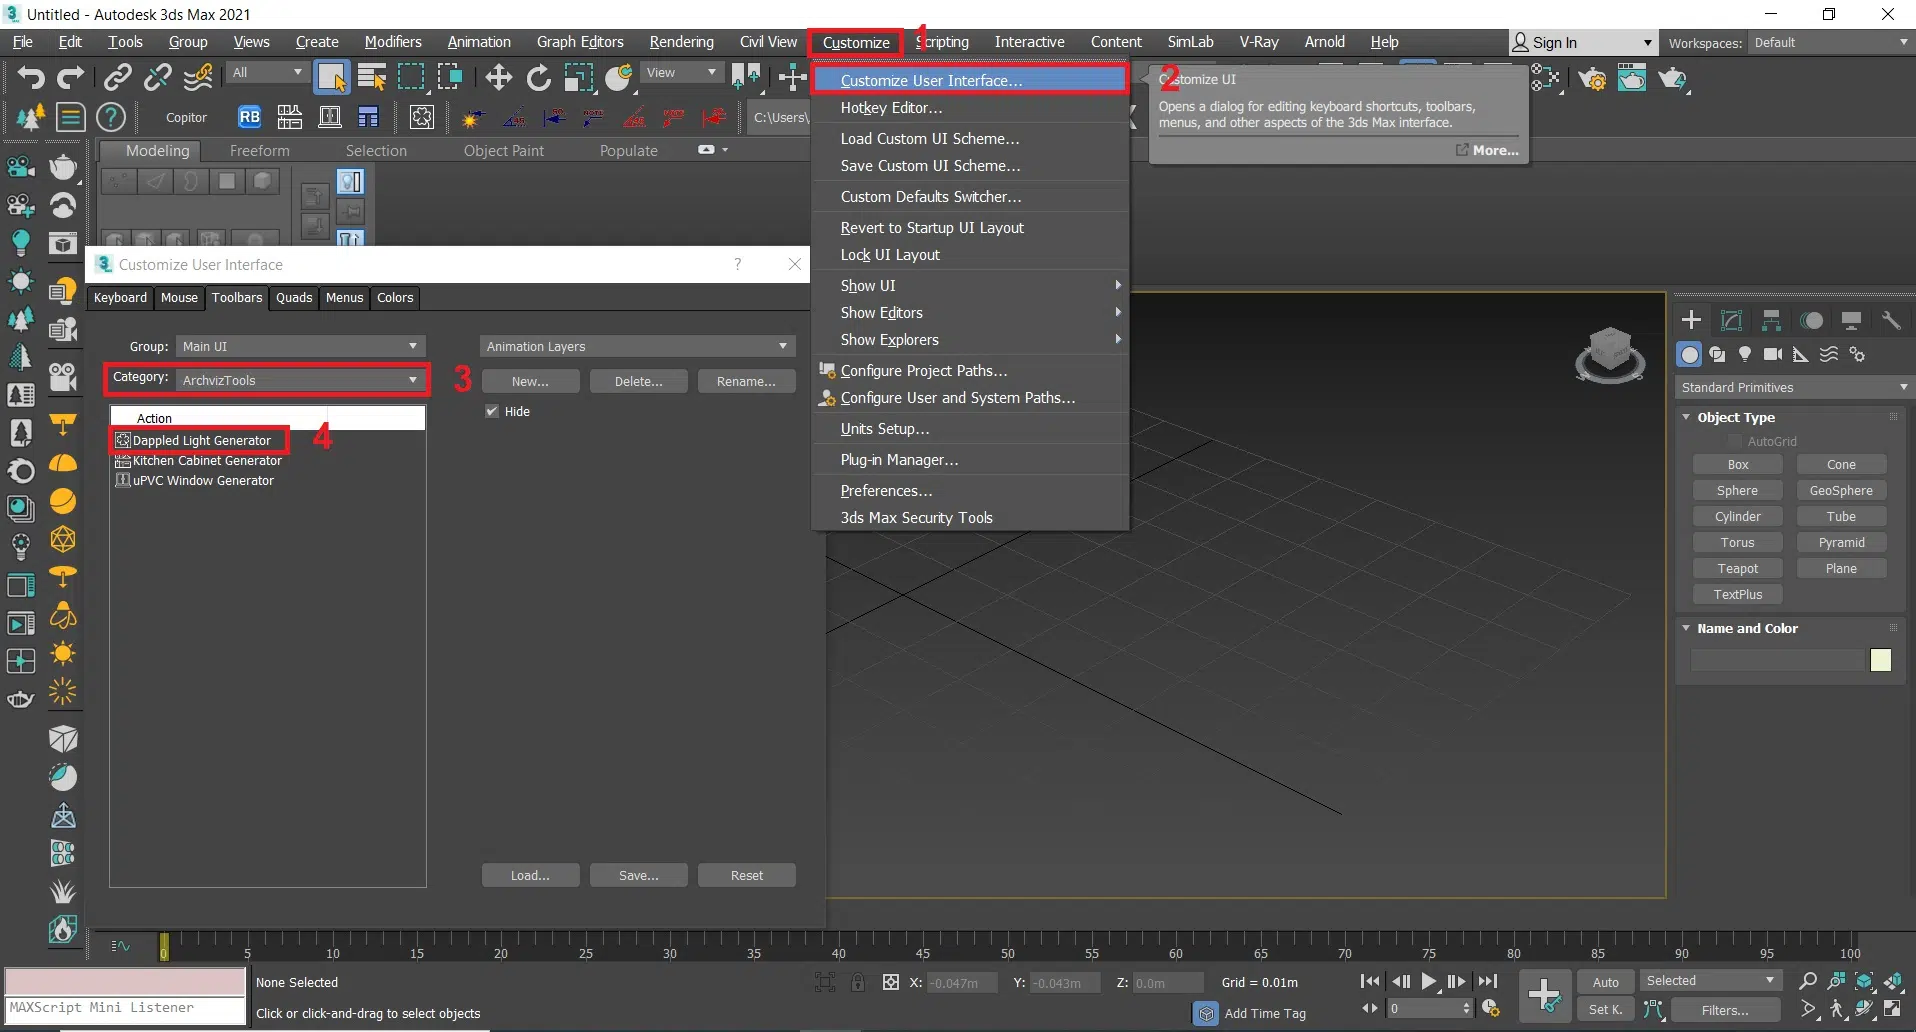Click the Play Animation button
Screen dimensions: 1916x1032
(x=1429, y=982)
